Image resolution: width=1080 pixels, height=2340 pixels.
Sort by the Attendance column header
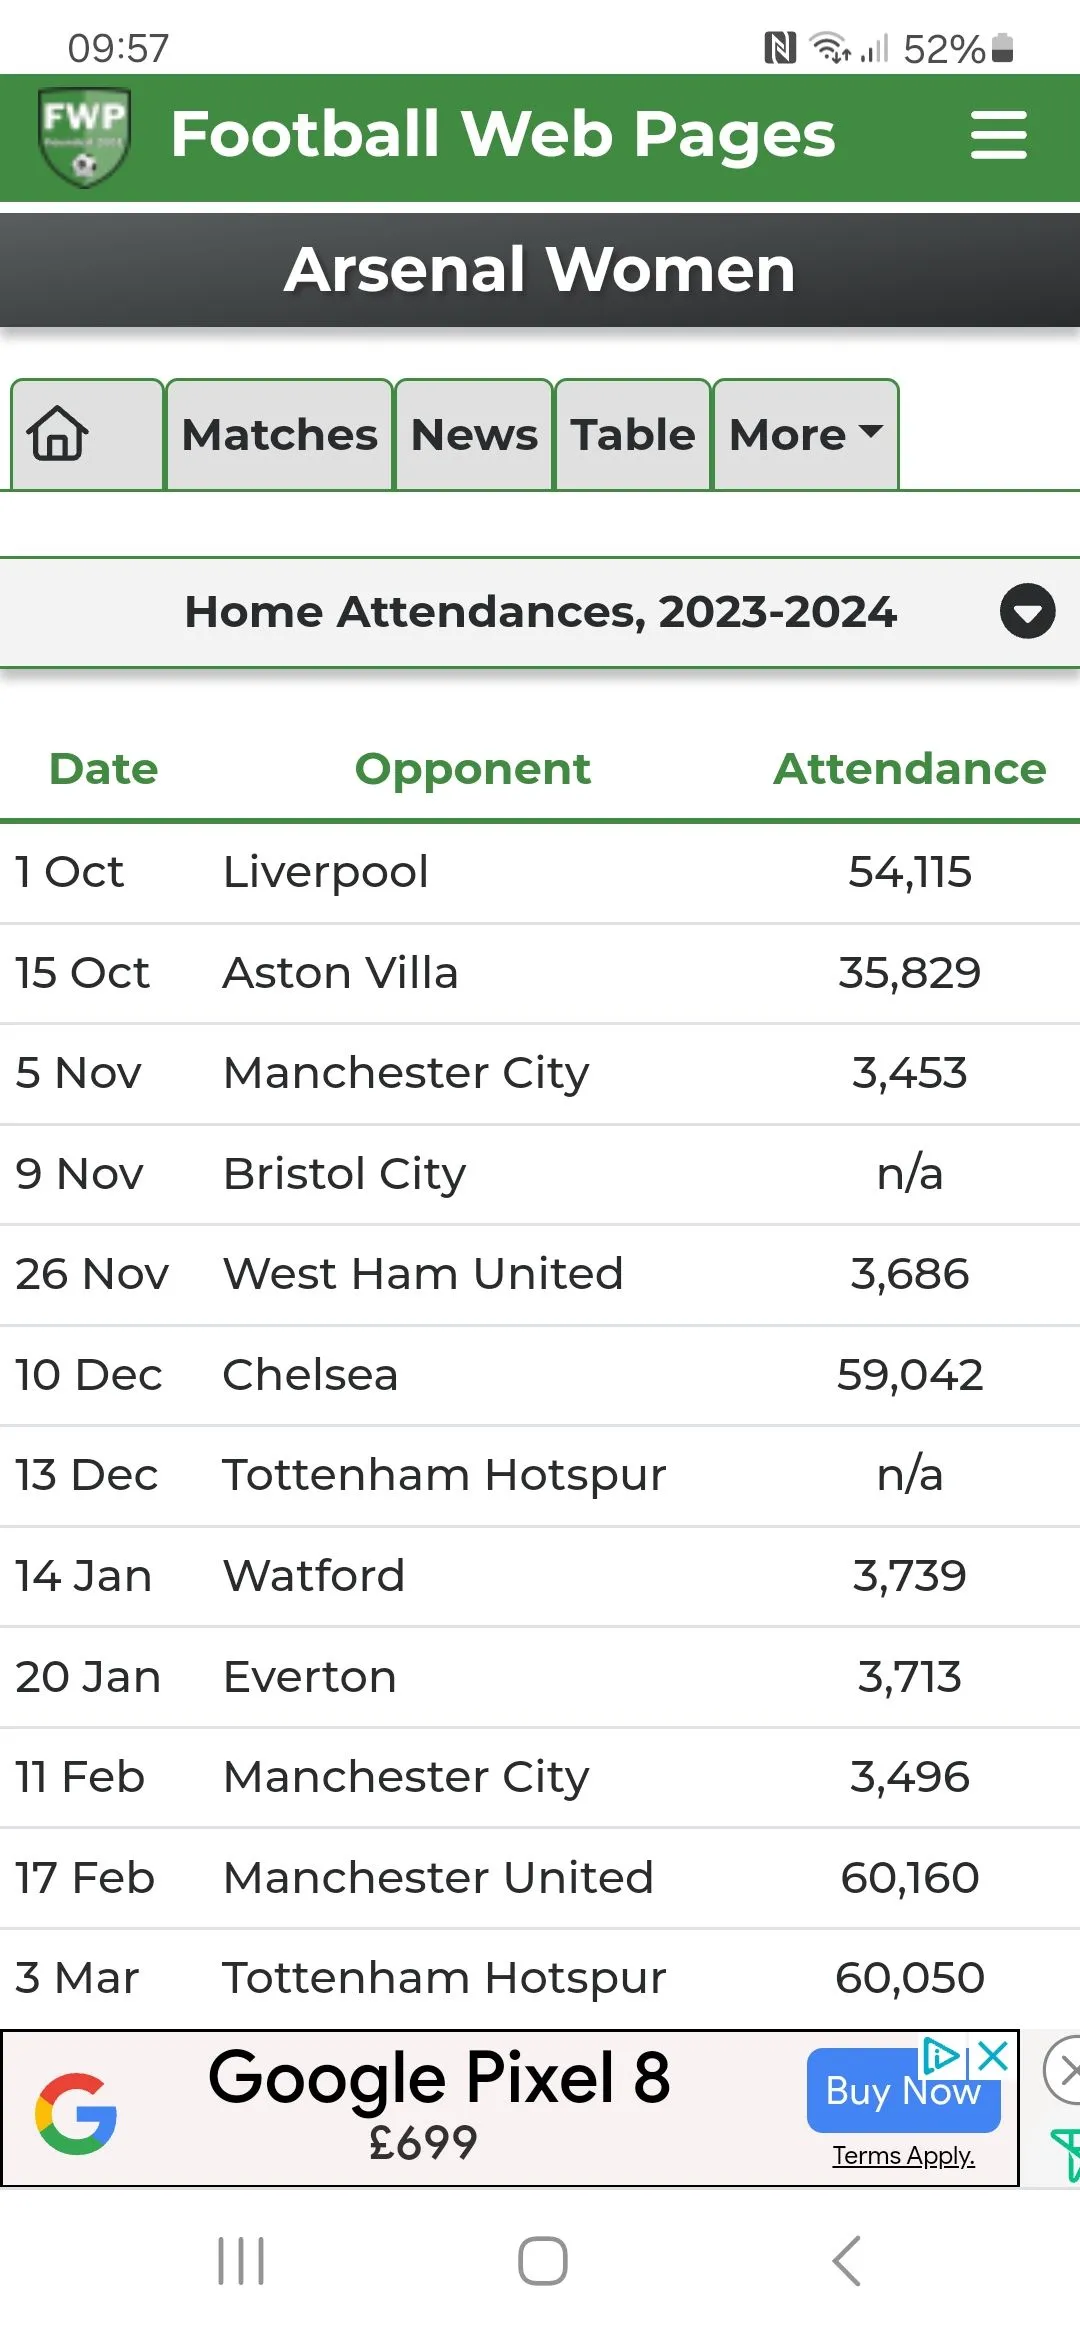(x=909, y=769)
